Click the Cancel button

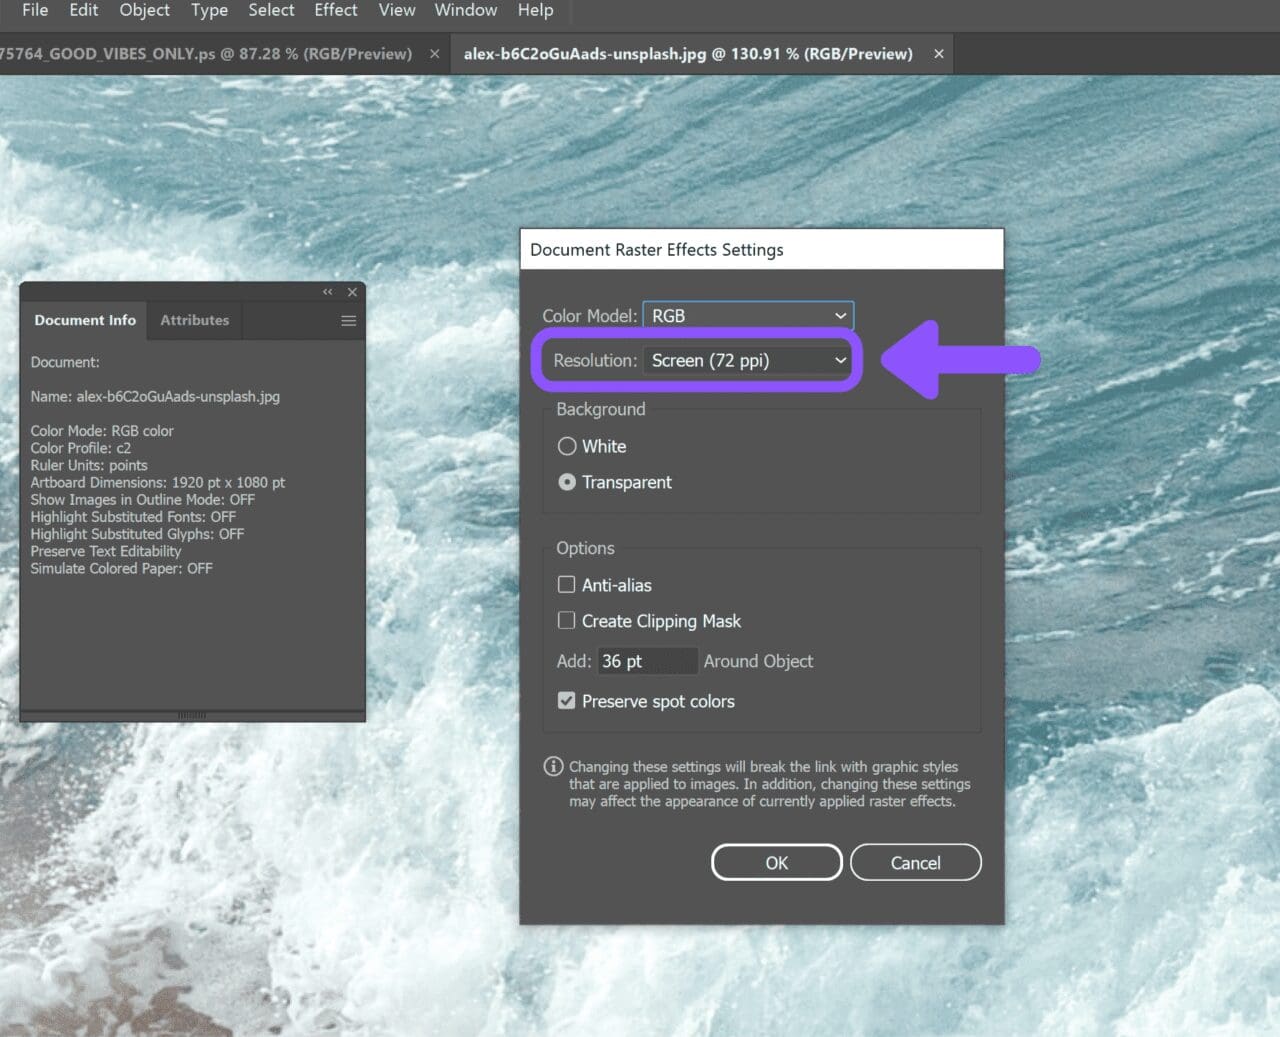(915, 862)
